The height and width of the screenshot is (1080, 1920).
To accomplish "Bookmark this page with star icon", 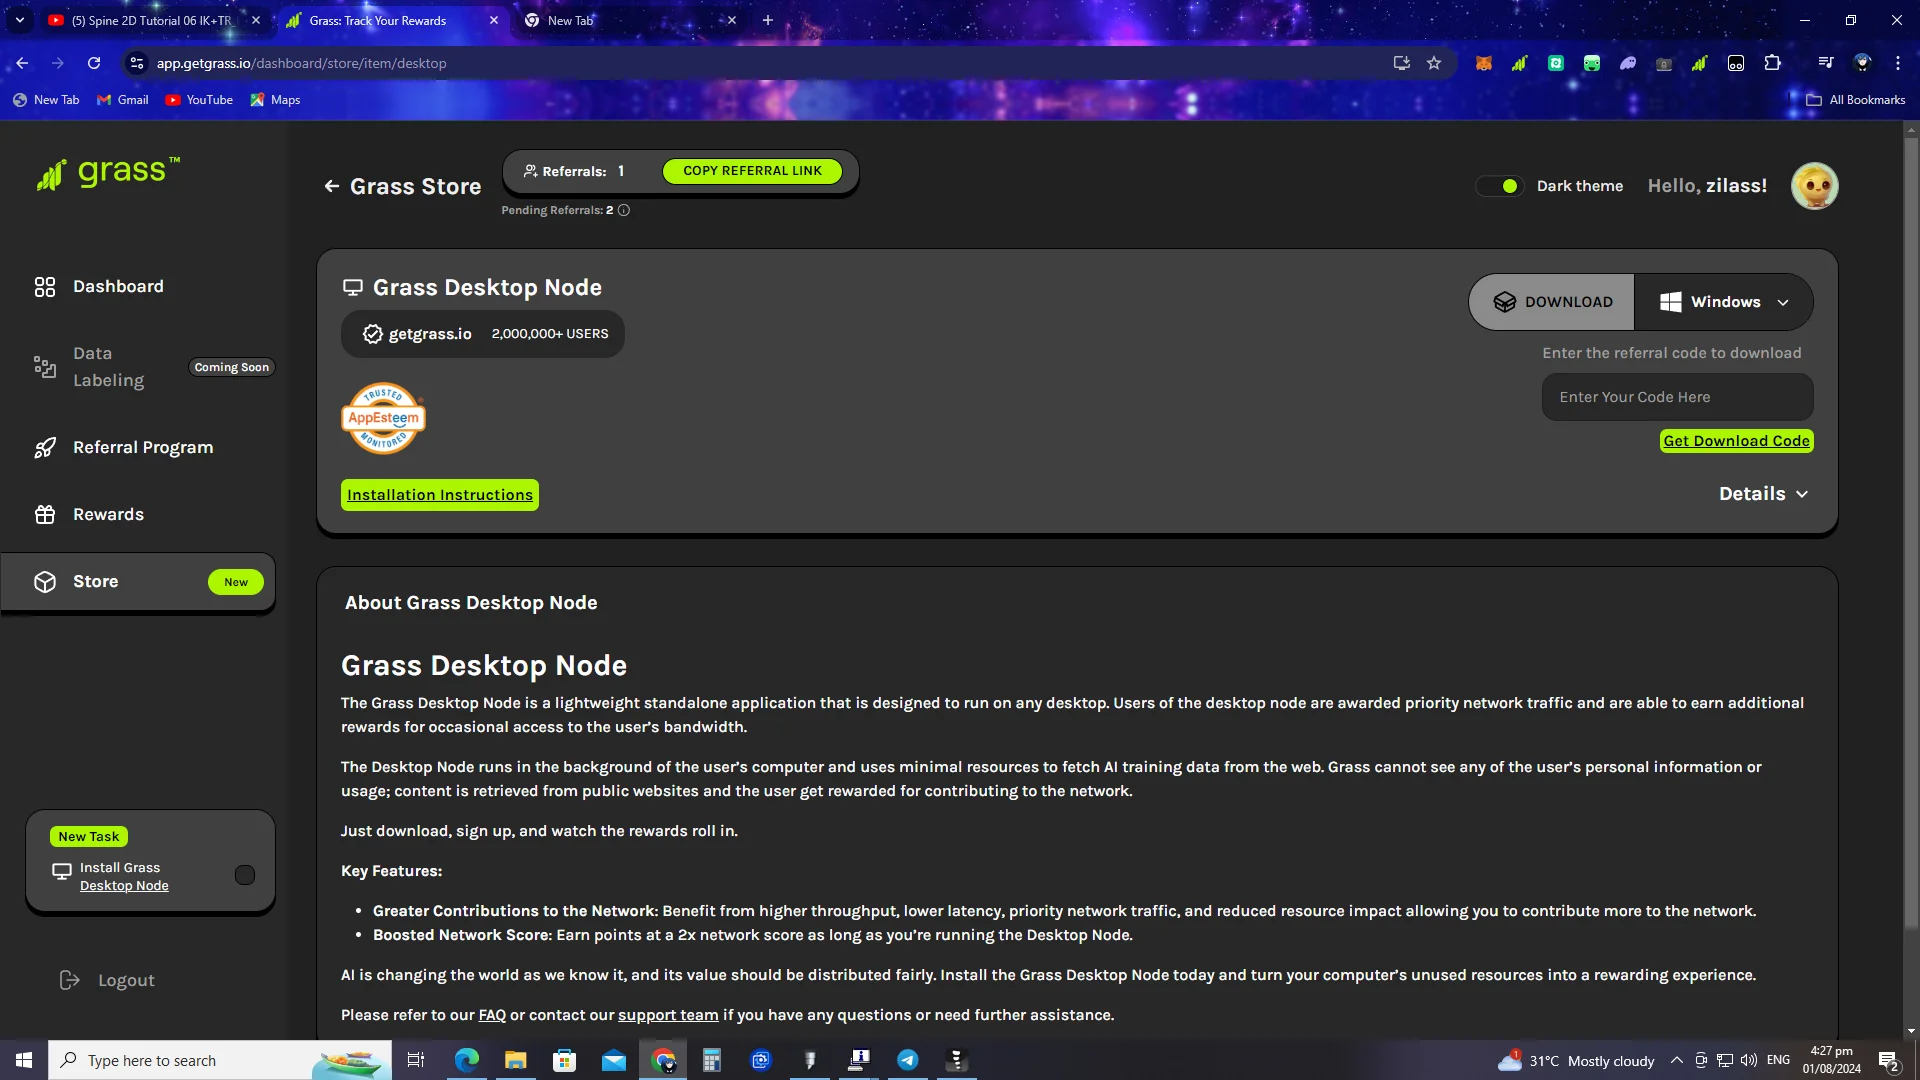I will pos(1434,63).
